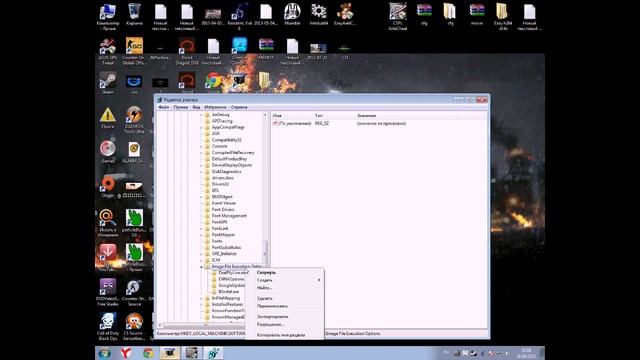Open the Create (Создать) submenu

coord(284,280)
